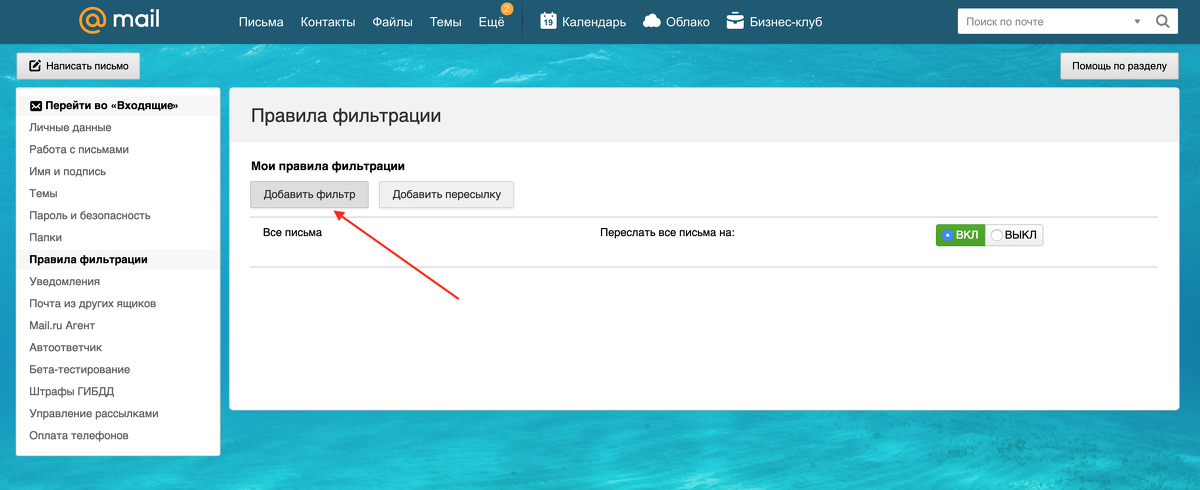Click the orange notification badge on Ещё
Screen dimensions: 1200x490
click(506, 9)
